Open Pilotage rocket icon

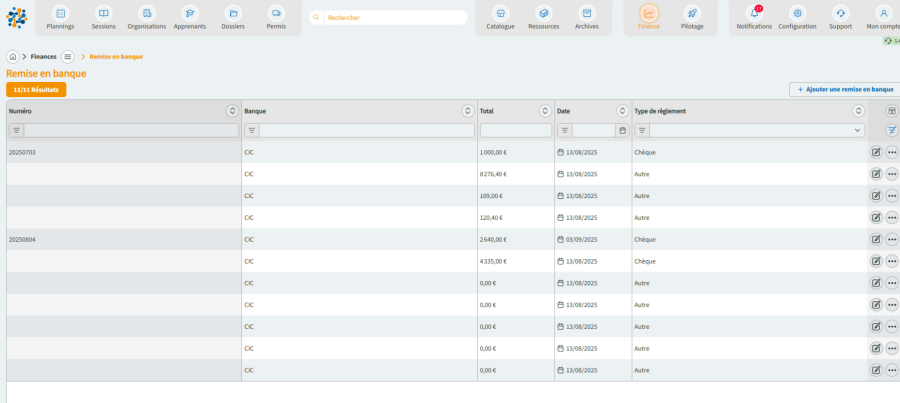point(692,18)
